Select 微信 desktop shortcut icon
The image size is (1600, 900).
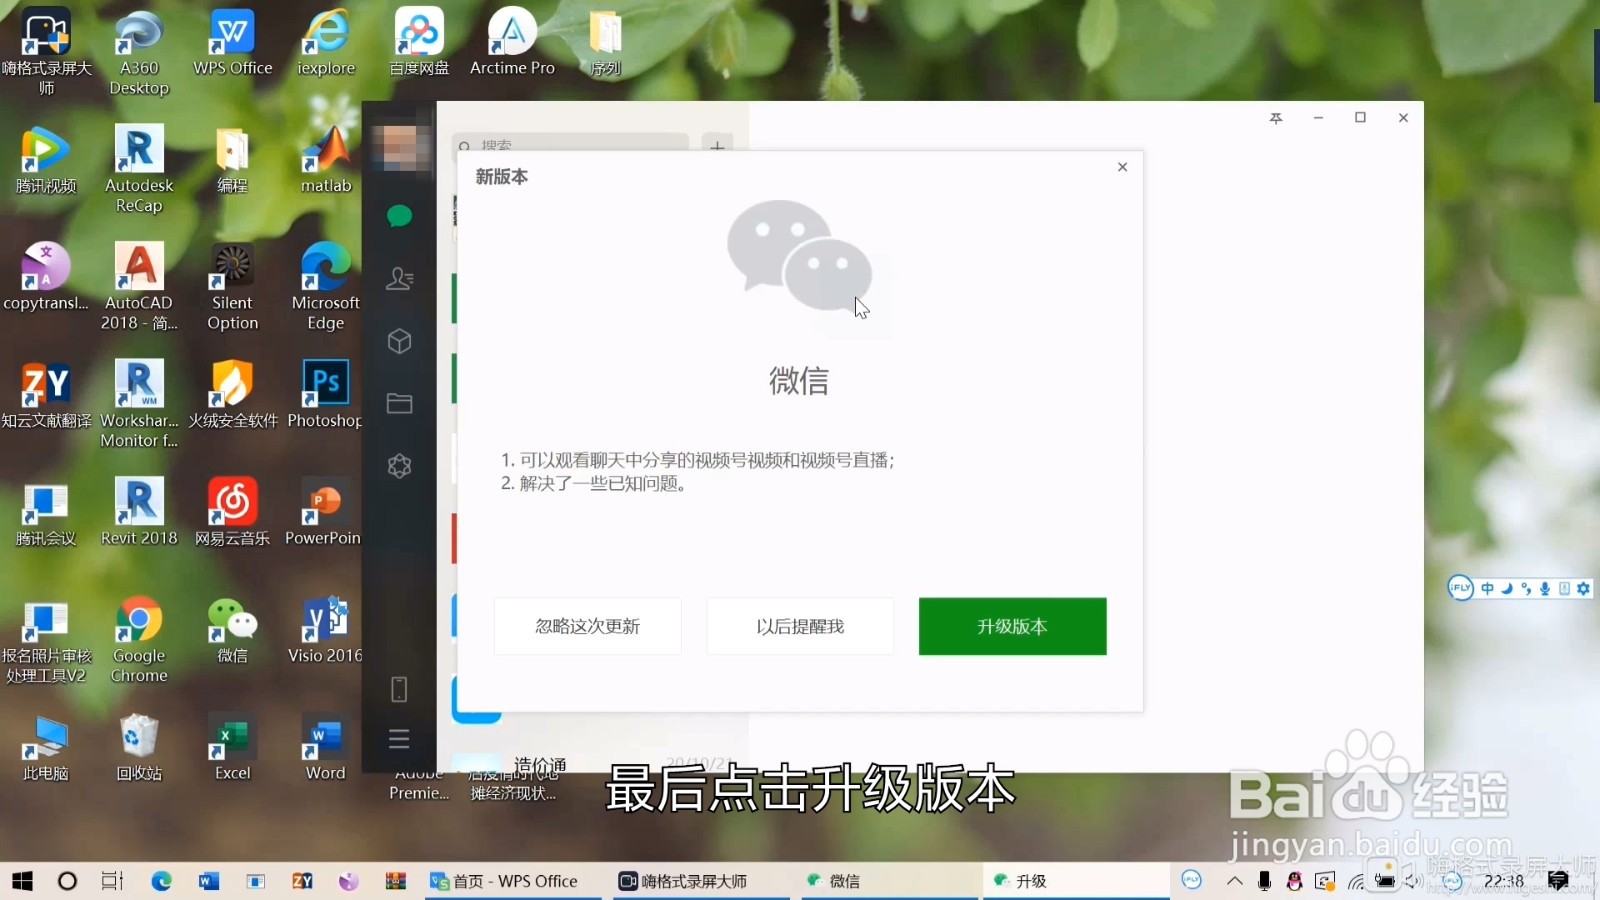point(232,631)
